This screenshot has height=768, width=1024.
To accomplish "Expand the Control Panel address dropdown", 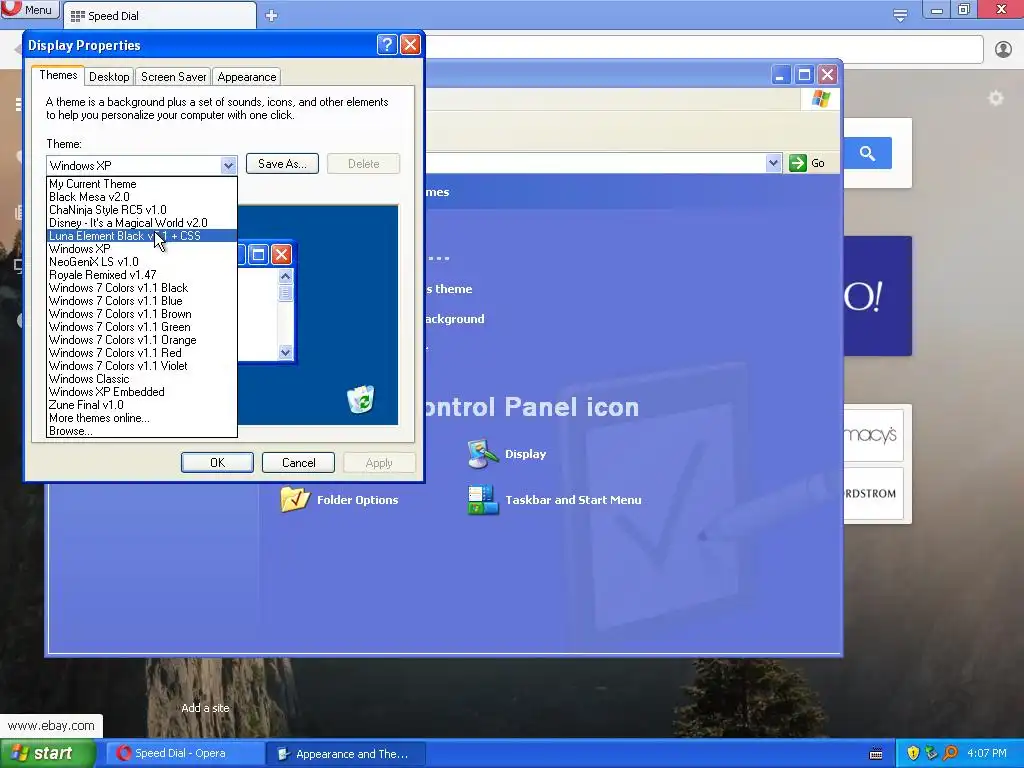I will click(773, 163).
